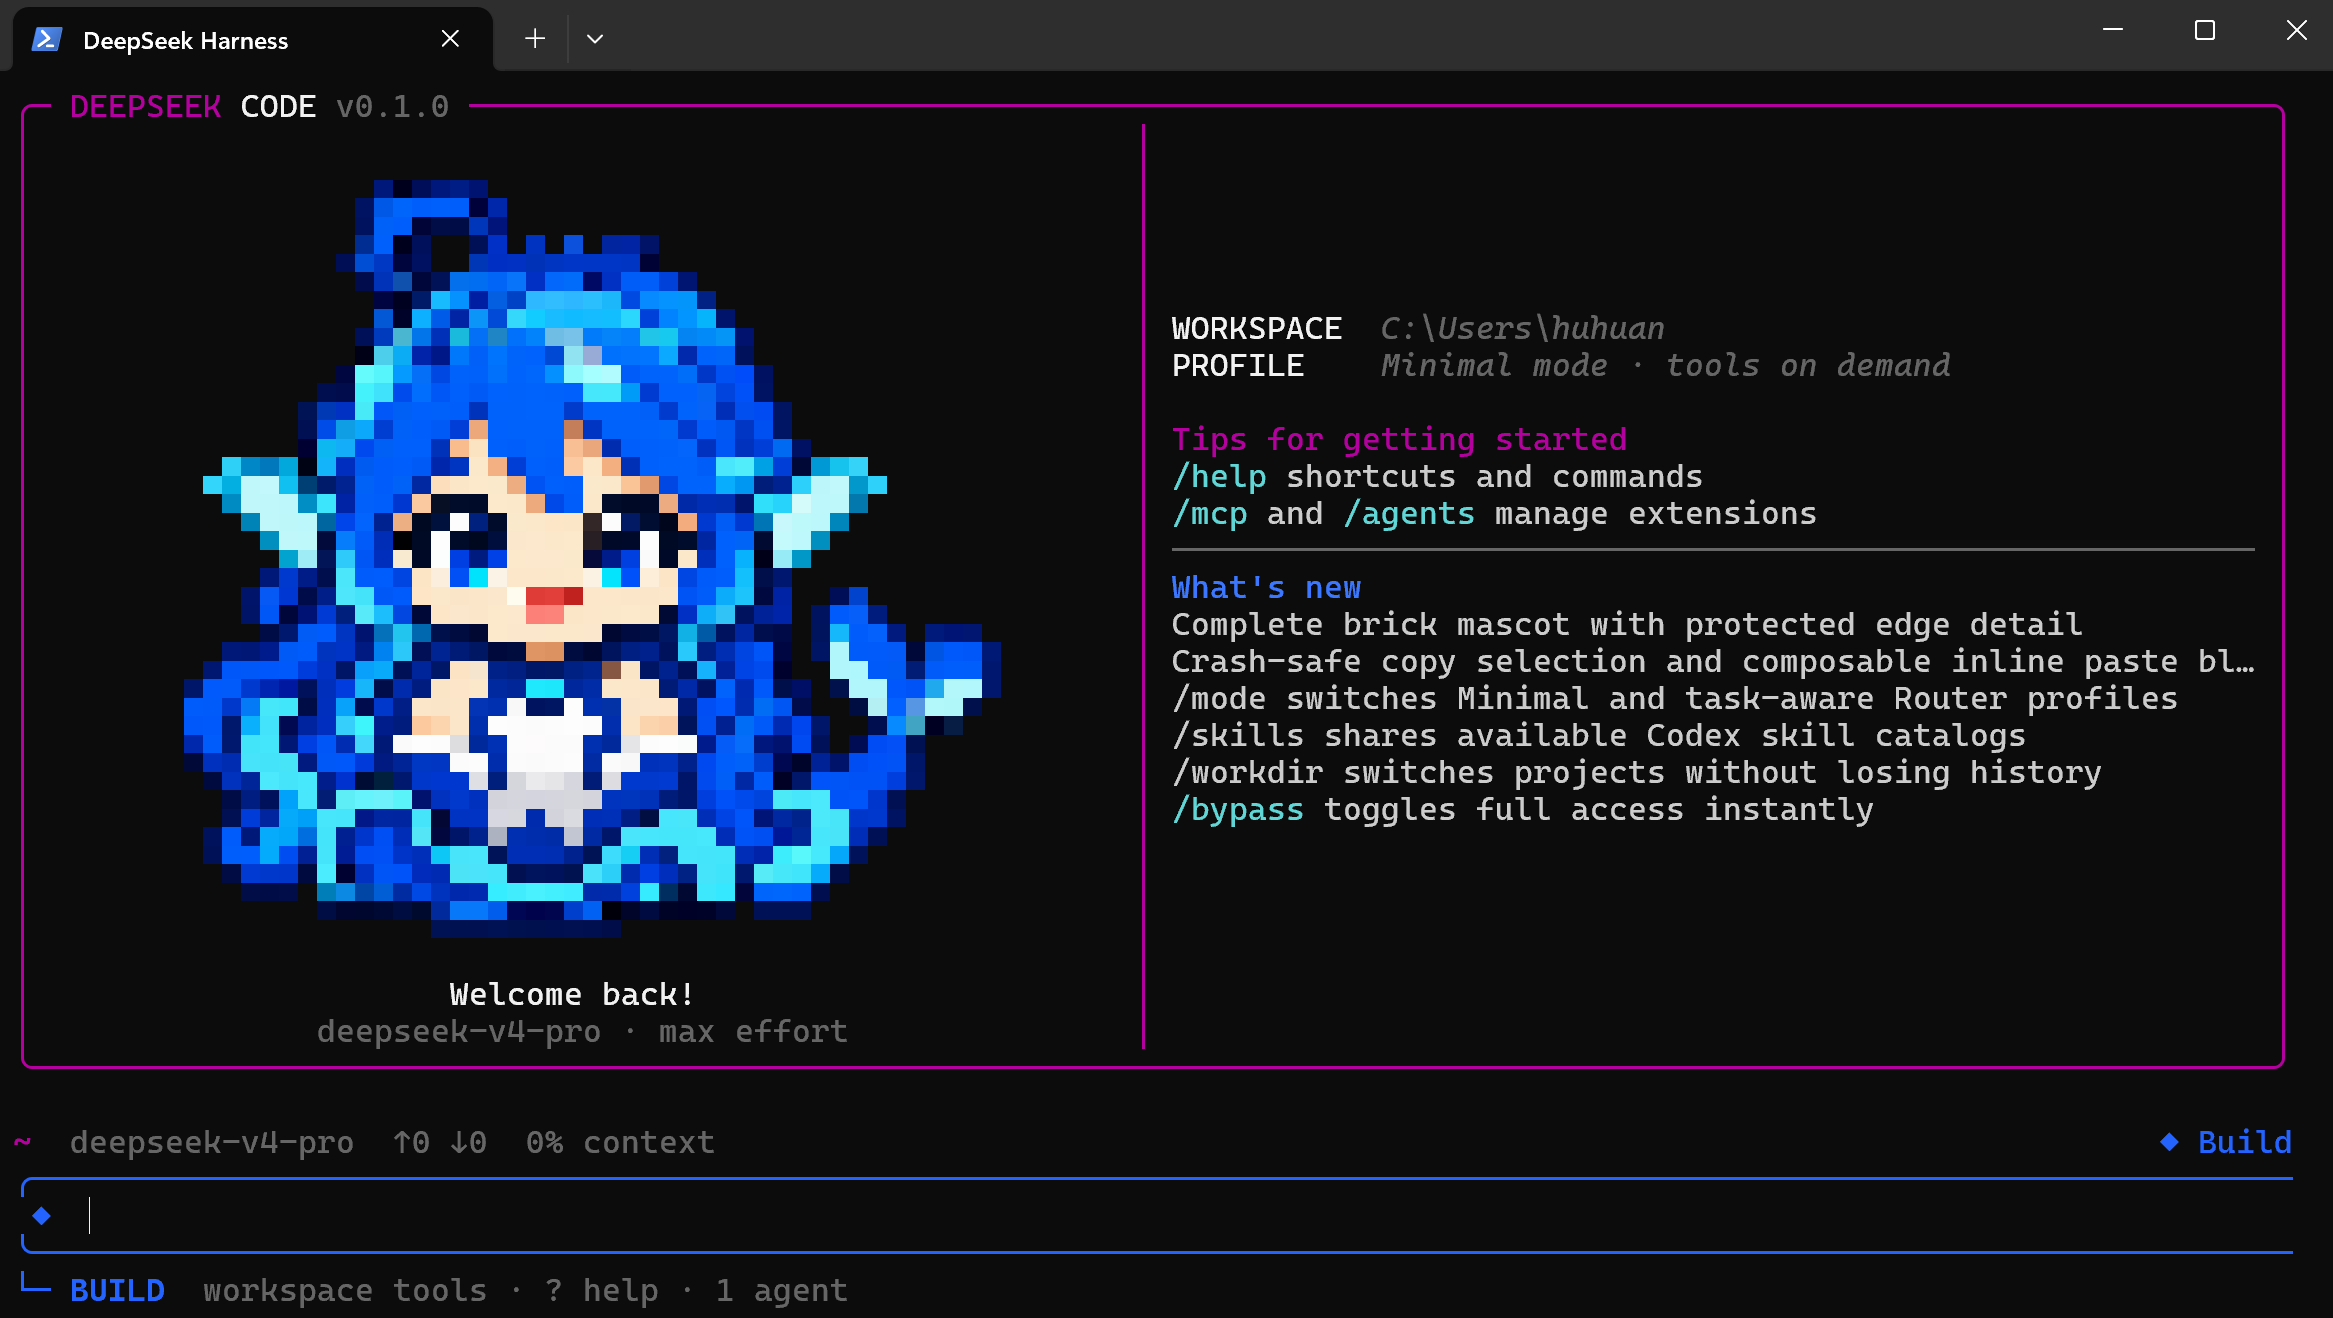Click the /help command text
The height and width of the screenshot is (1318, 2333).
[1219, 477]
